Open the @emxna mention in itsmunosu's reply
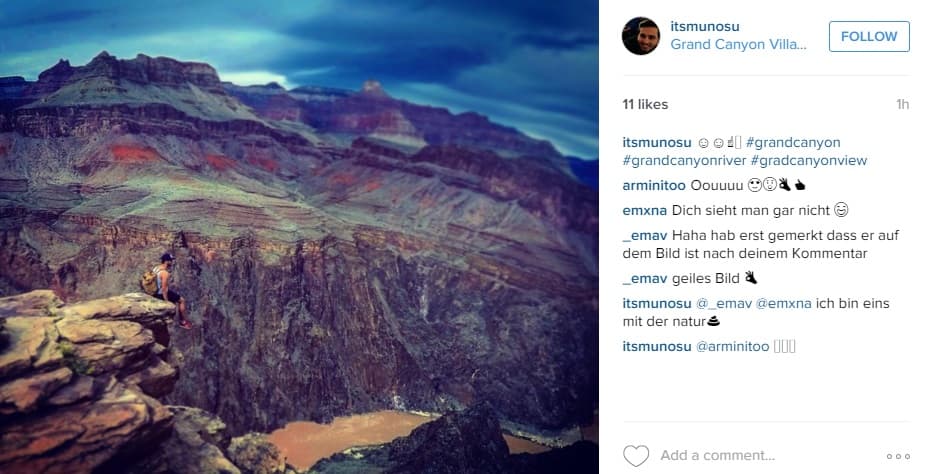Image resolution: width=932 pixels, height=474 pixels. pyautogui.click(x=783, y=303)
